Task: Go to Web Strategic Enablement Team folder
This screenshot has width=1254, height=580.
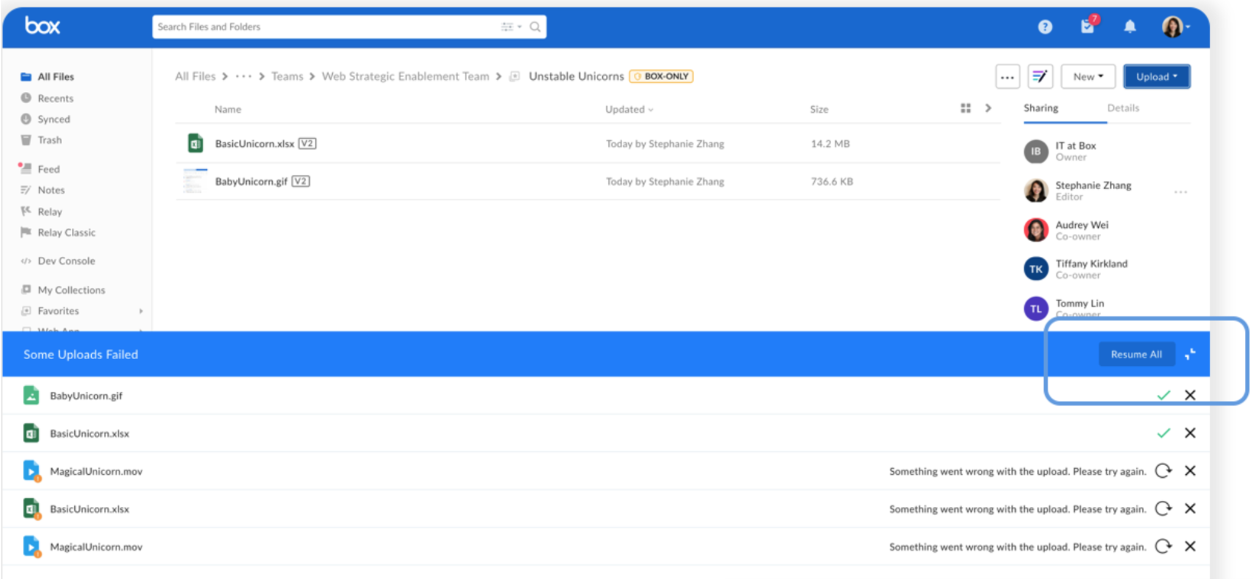Action: click(x=405, y=76)
